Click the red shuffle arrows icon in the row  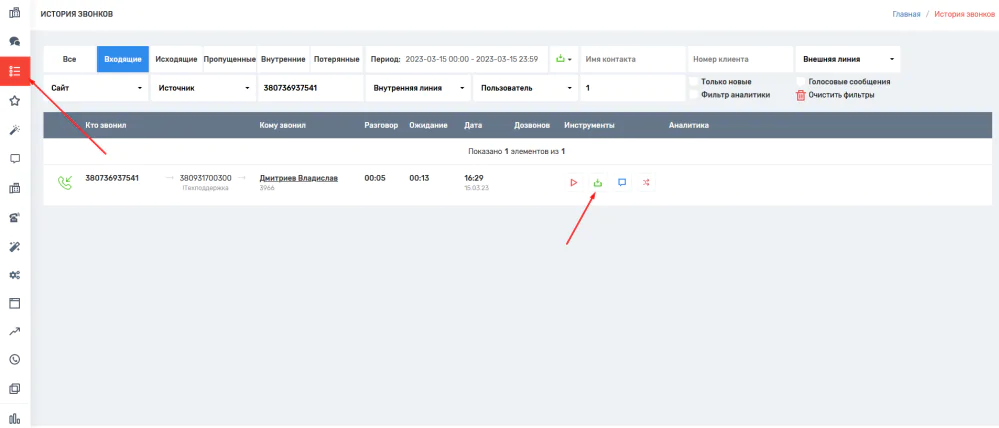point(646,183)
